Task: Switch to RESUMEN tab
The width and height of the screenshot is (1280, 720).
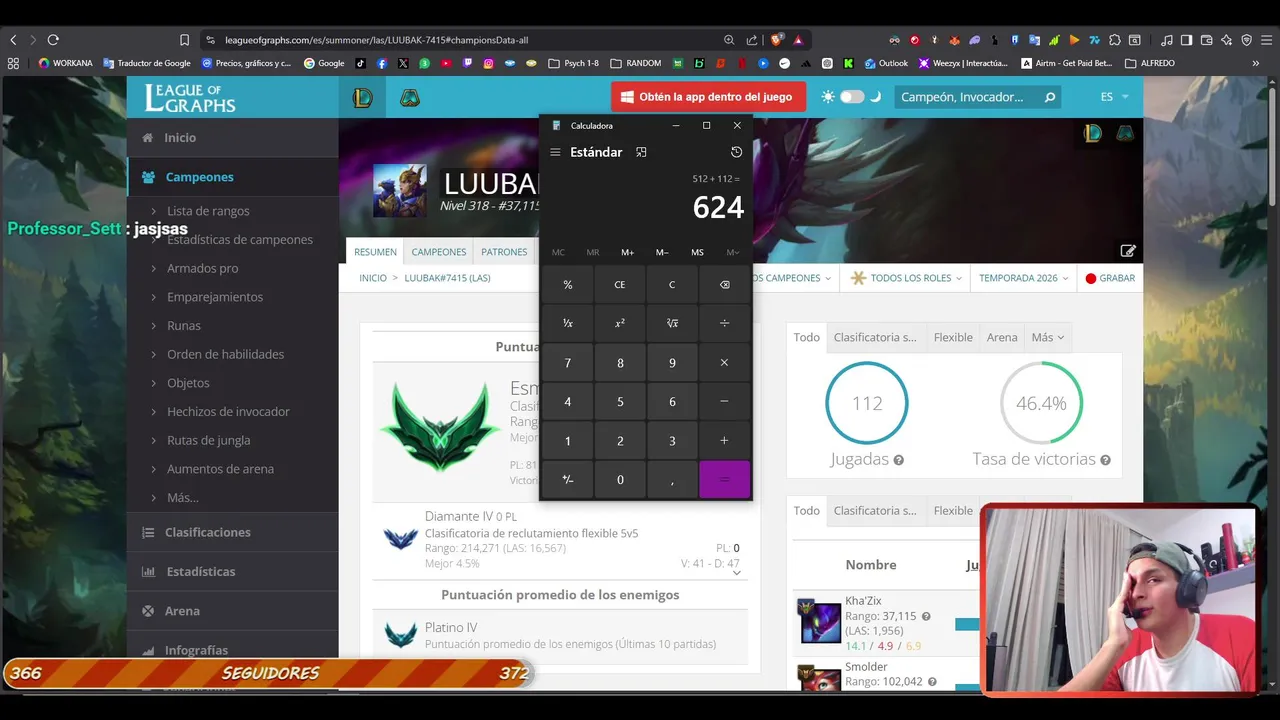Action: coord(375,252)
